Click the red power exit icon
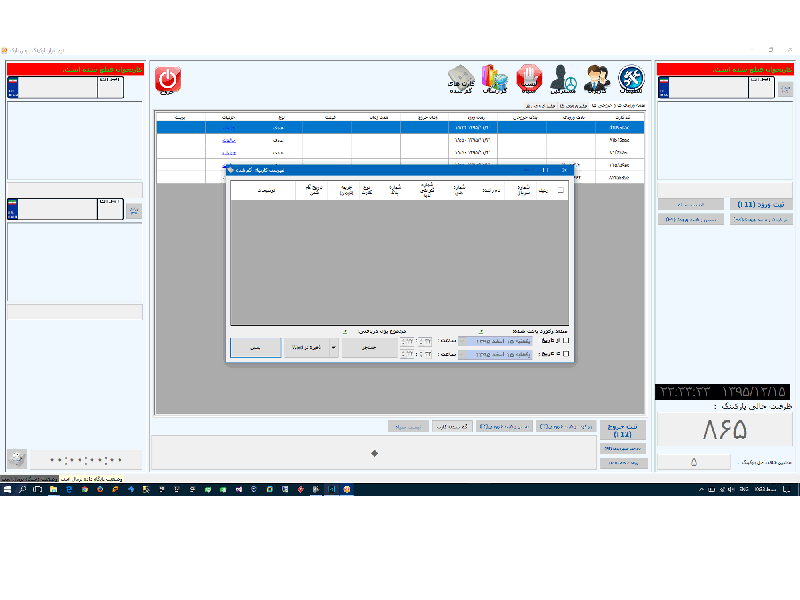Viewport: 800px width, 600px height. (168, 80)
